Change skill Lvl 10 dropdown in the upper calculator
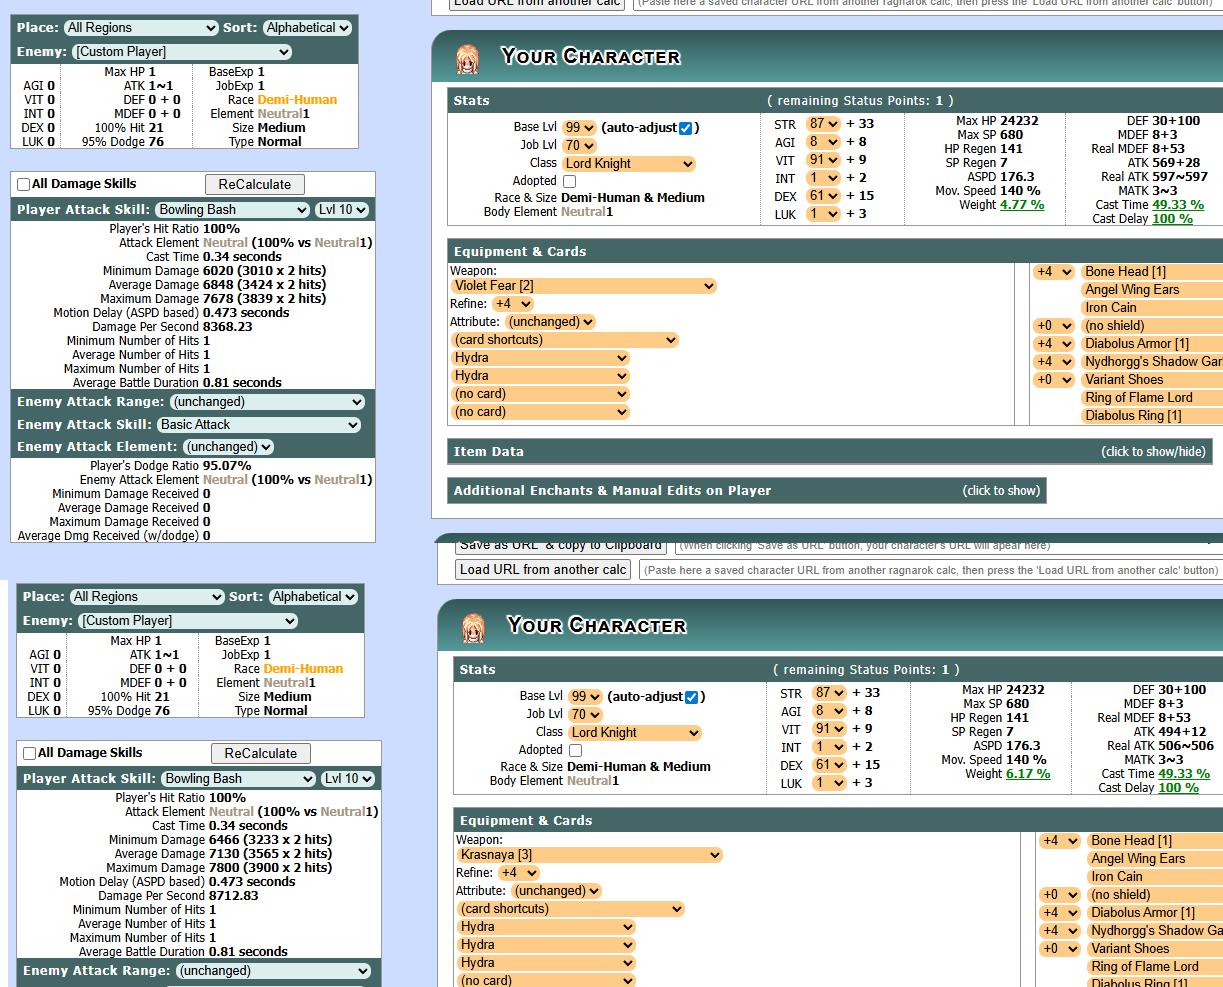The image size is (1223, 987). point(342,210)
